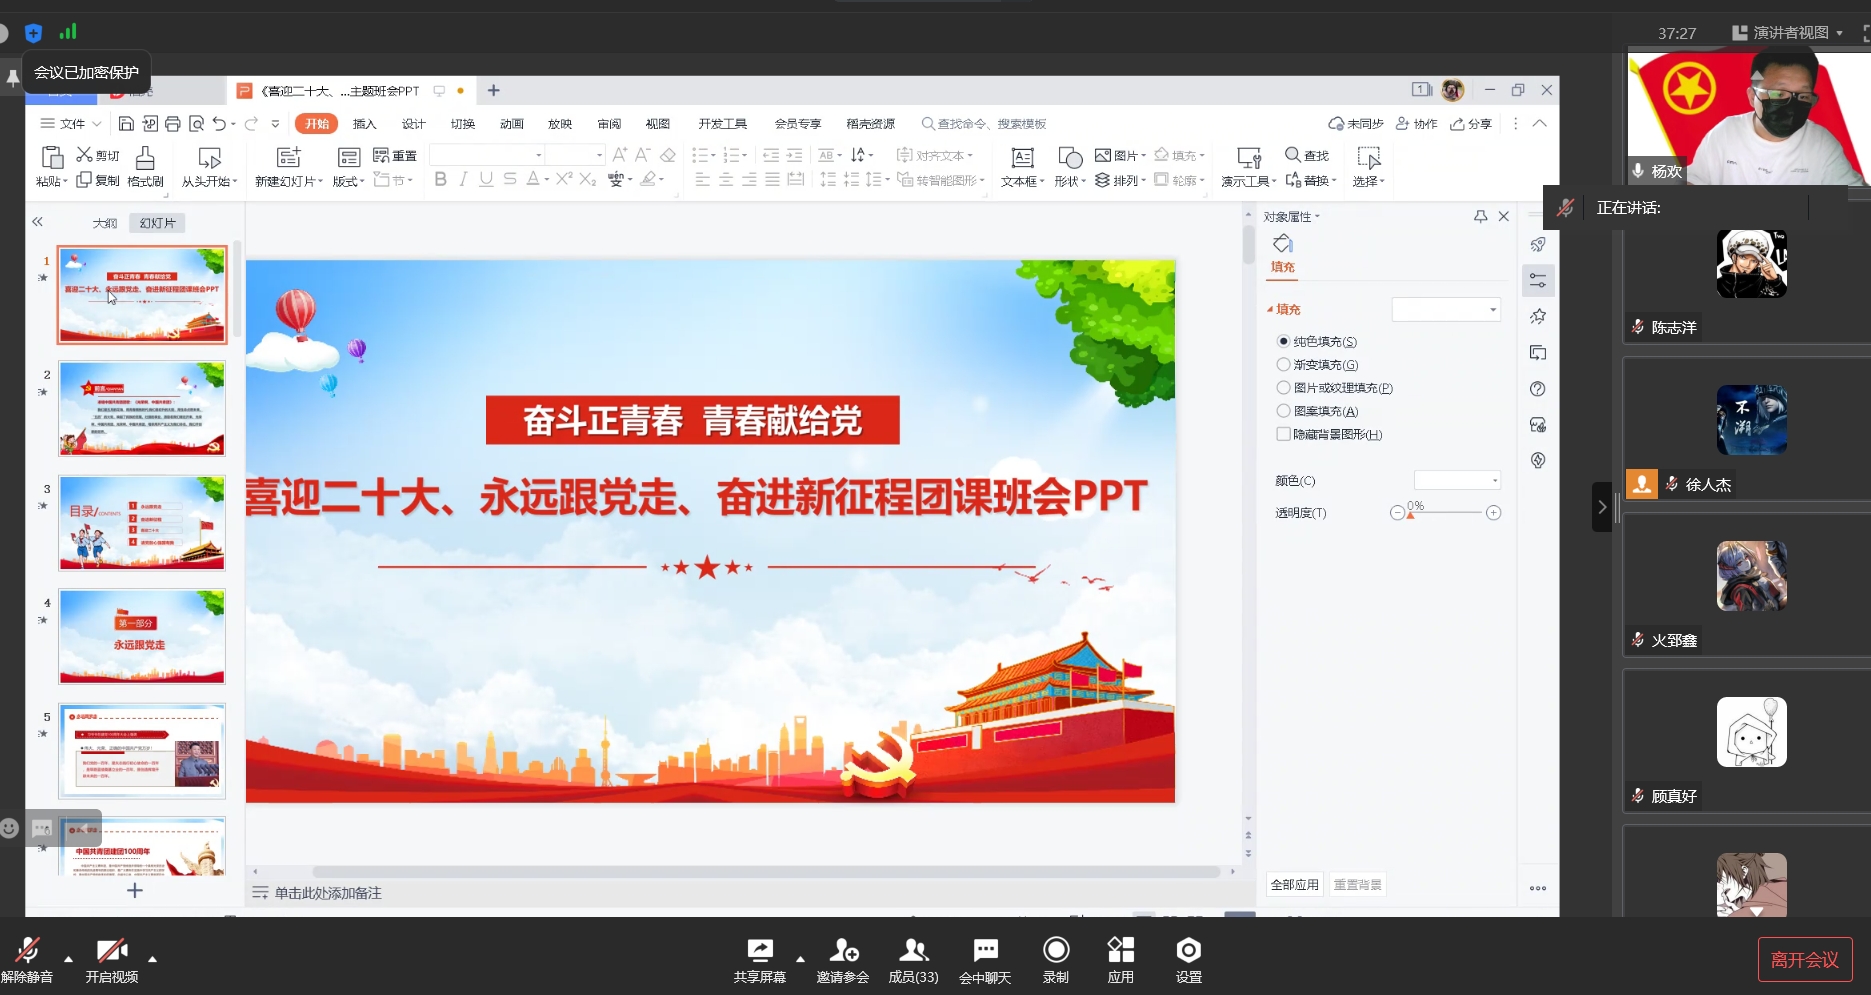1871x995 pixels.
Task: Switch to the Transitions (切换) ribbon tab
Action: [x=463, y=124]
